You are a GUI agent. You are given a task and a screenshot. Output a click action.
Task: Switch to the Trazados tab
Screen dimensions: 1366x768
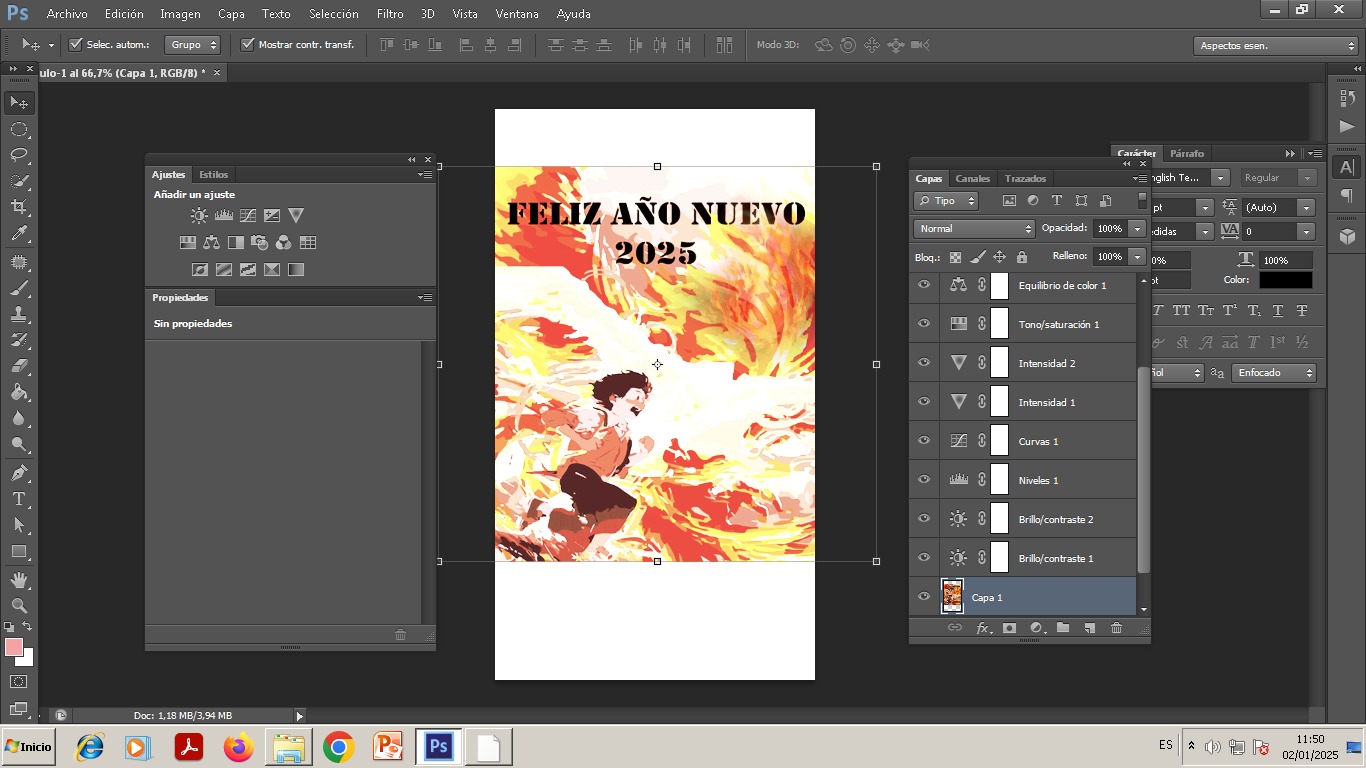[1025, 178]
